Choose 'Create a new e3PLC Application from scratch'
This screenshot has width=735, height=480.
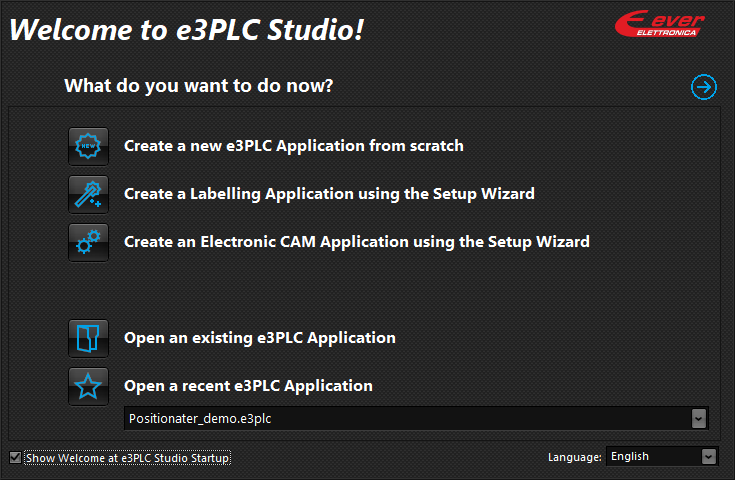tap(293, 146)
